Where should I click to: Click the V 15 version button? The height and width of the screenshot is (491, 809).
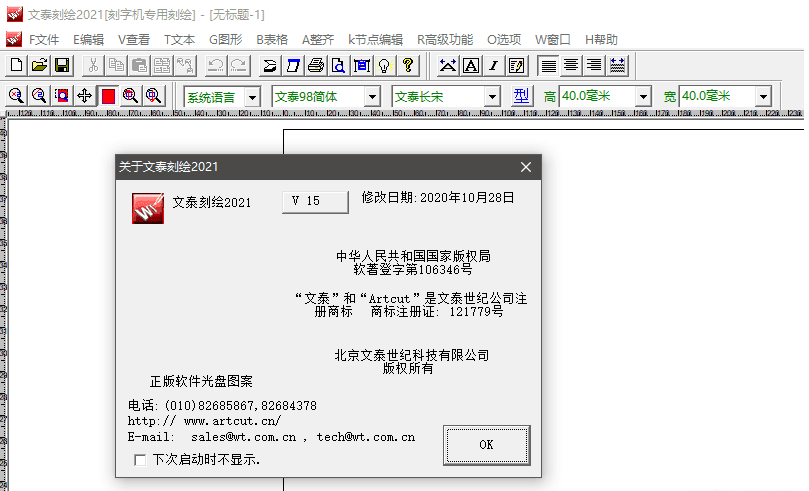pyautogui.click(x=315, y=202)
